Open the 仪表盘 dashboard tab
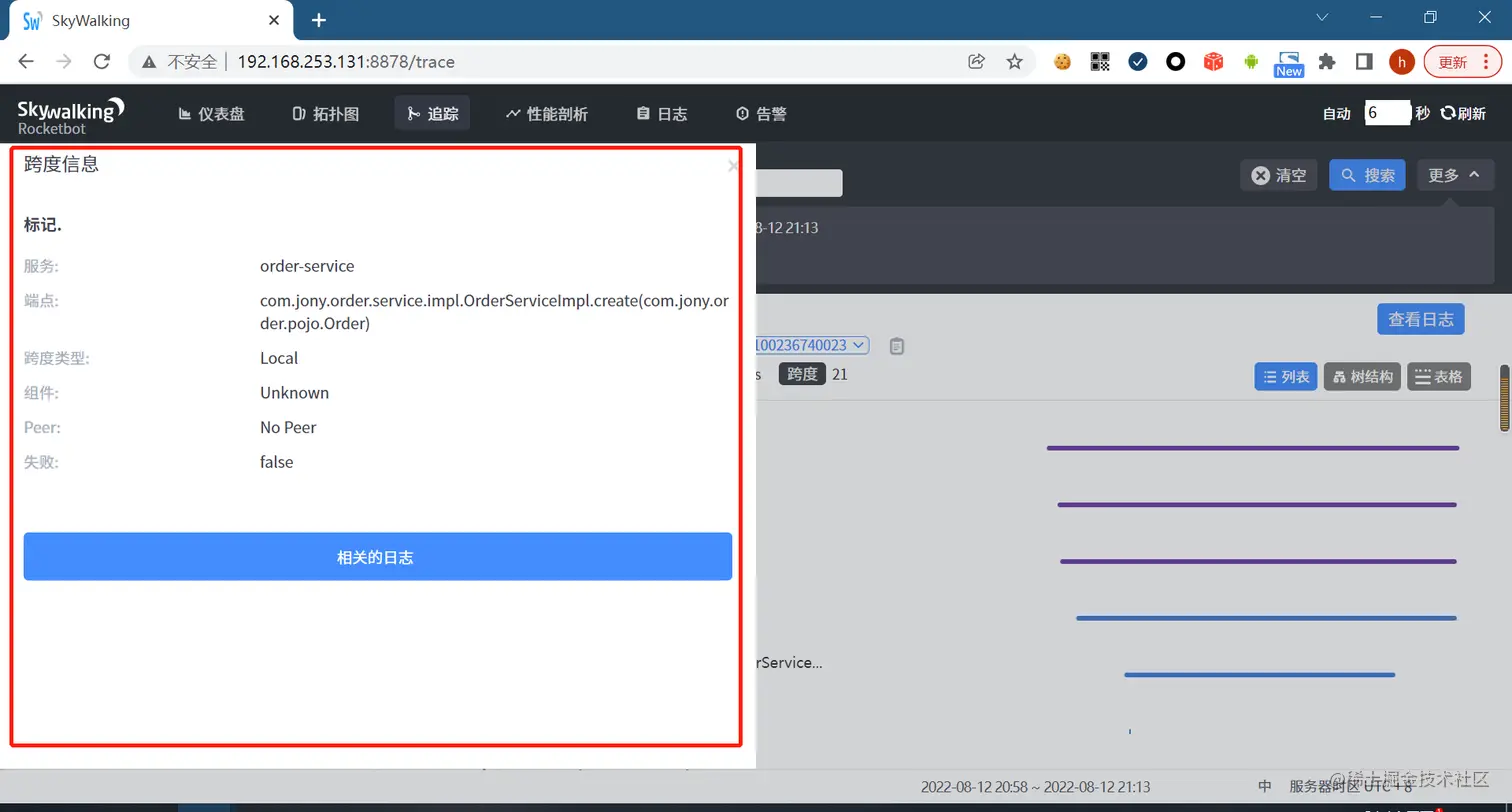This screenshot has width=1512, height=812. pyautogui.click(x=211, y=114)
